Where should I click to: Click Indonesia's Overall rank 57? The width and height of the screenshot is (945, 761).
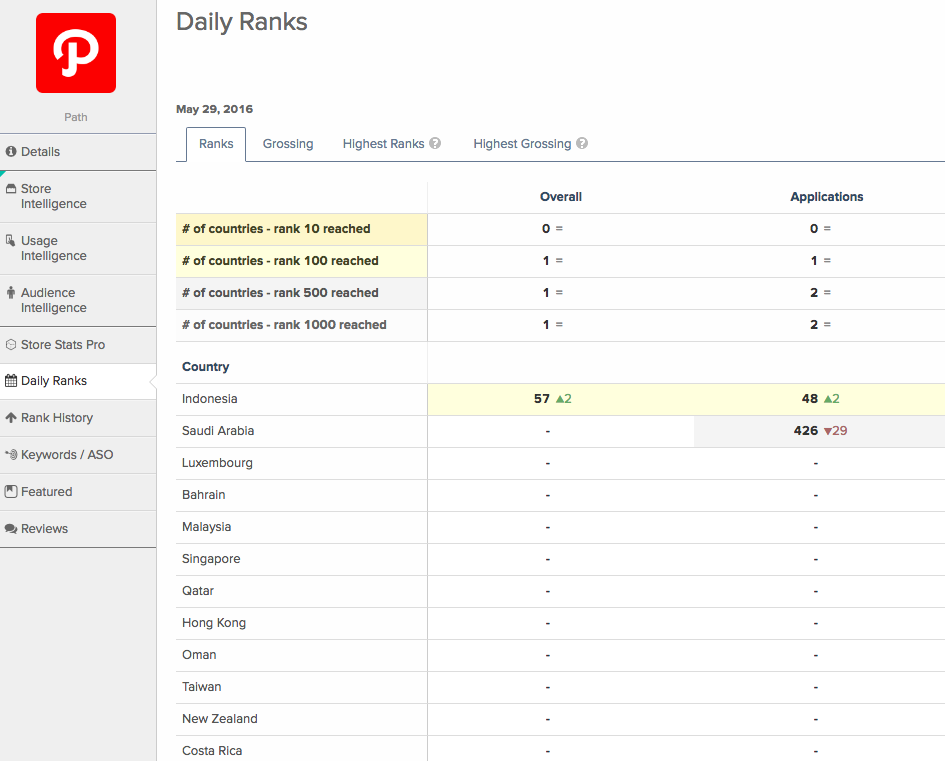(542, 399)
